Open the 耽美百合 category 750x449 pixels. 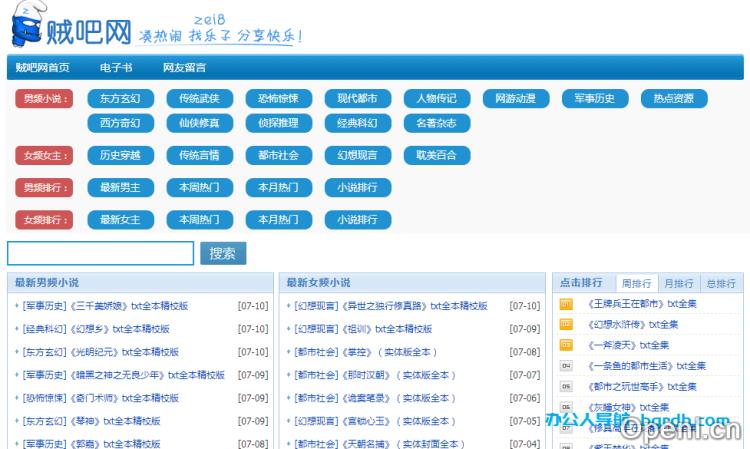[x=437, y=155]
